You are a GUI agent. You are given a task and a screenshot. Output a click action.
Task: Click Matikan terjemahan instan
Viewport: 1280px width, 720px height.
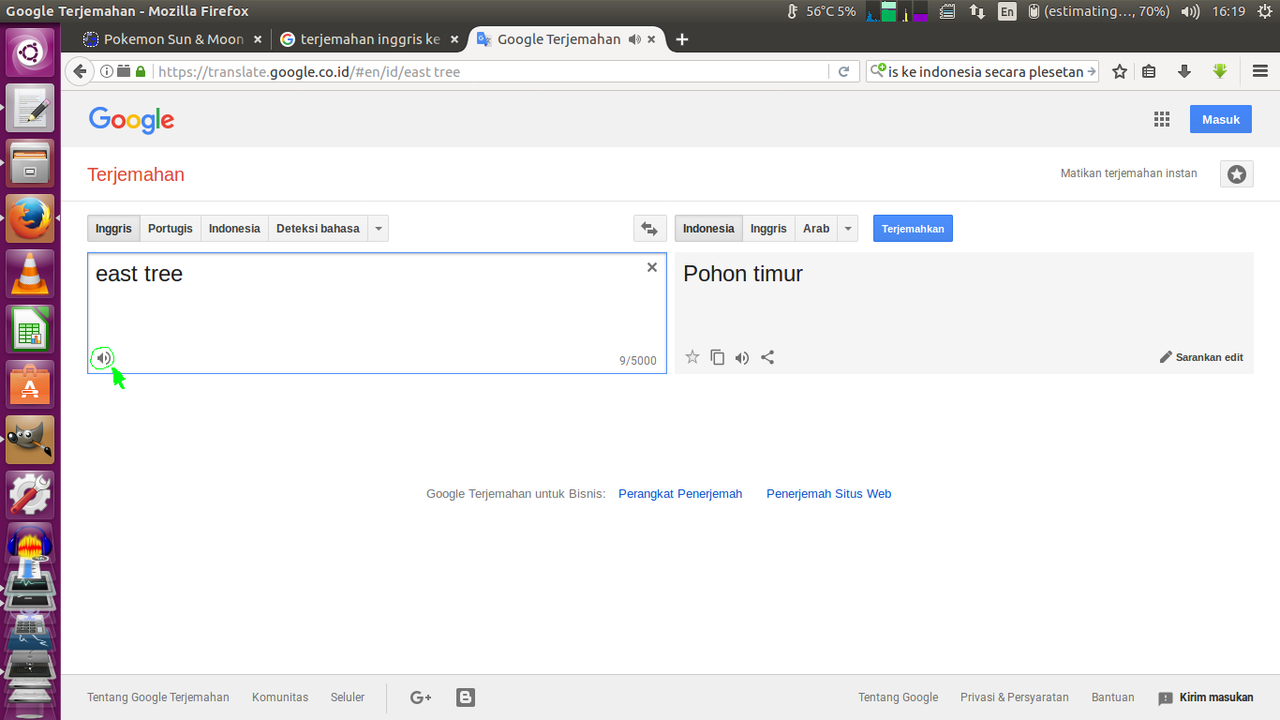point(1129,173)
